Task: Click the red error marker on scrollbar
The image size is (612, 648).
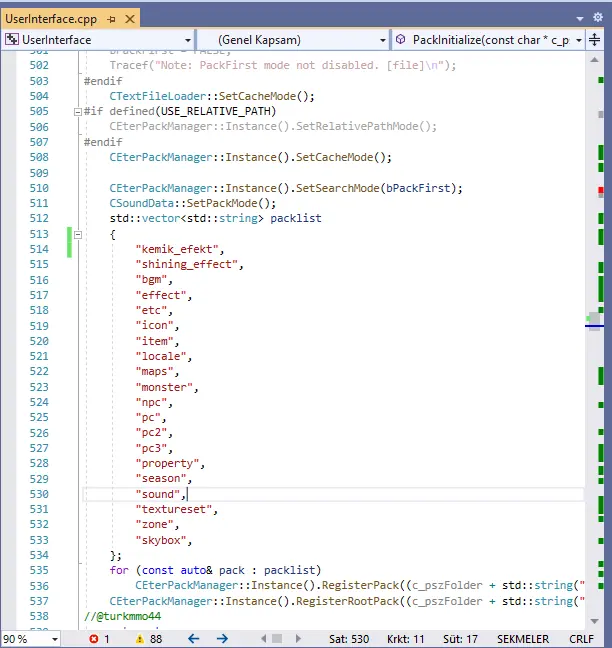Action: 600,190
